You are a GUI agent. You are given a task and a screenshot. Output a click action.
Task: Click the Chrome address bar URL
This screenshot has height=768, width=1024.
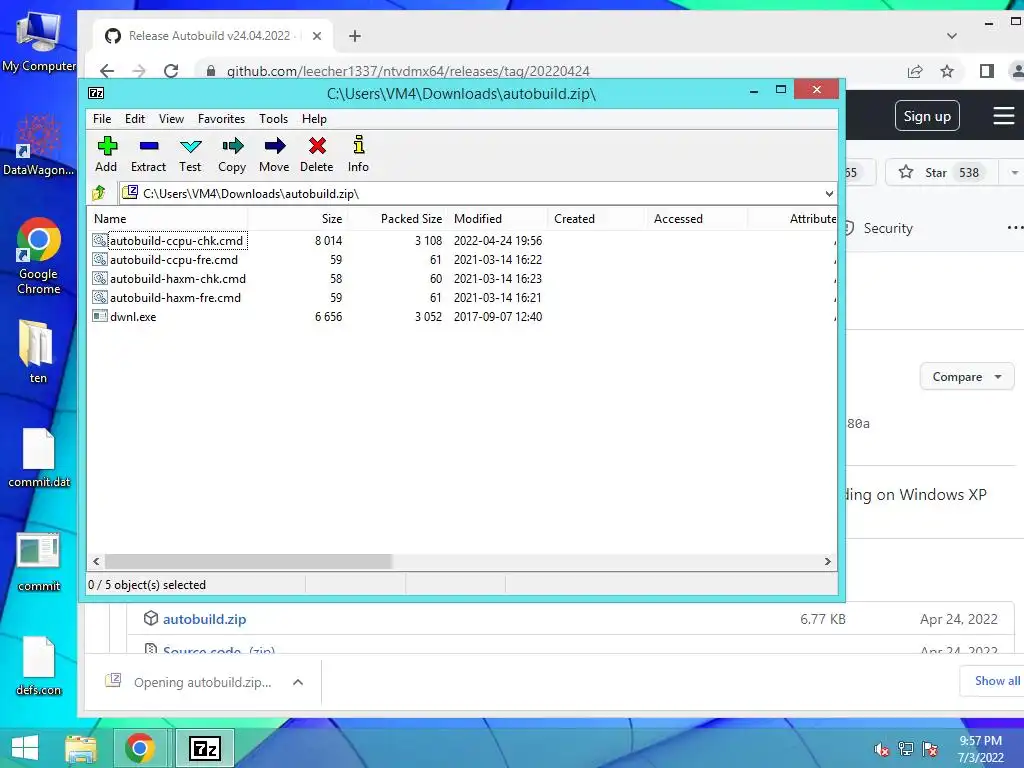(408, 71)
